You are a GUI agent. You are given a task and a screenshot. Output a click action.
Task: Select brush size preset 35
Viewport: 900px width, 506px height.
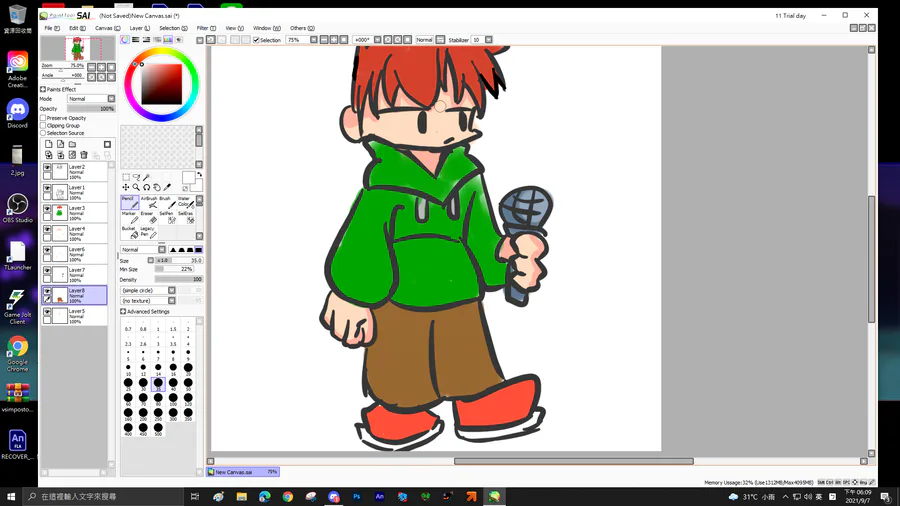click(158, 384)
